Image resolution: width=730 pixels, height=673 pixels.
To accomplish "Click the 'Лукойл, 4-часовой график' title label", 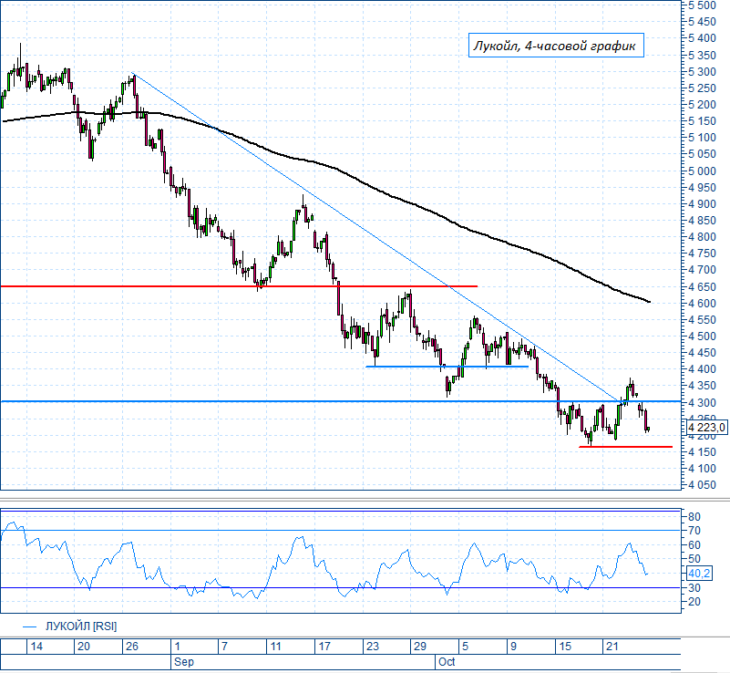I will [555, 46].
